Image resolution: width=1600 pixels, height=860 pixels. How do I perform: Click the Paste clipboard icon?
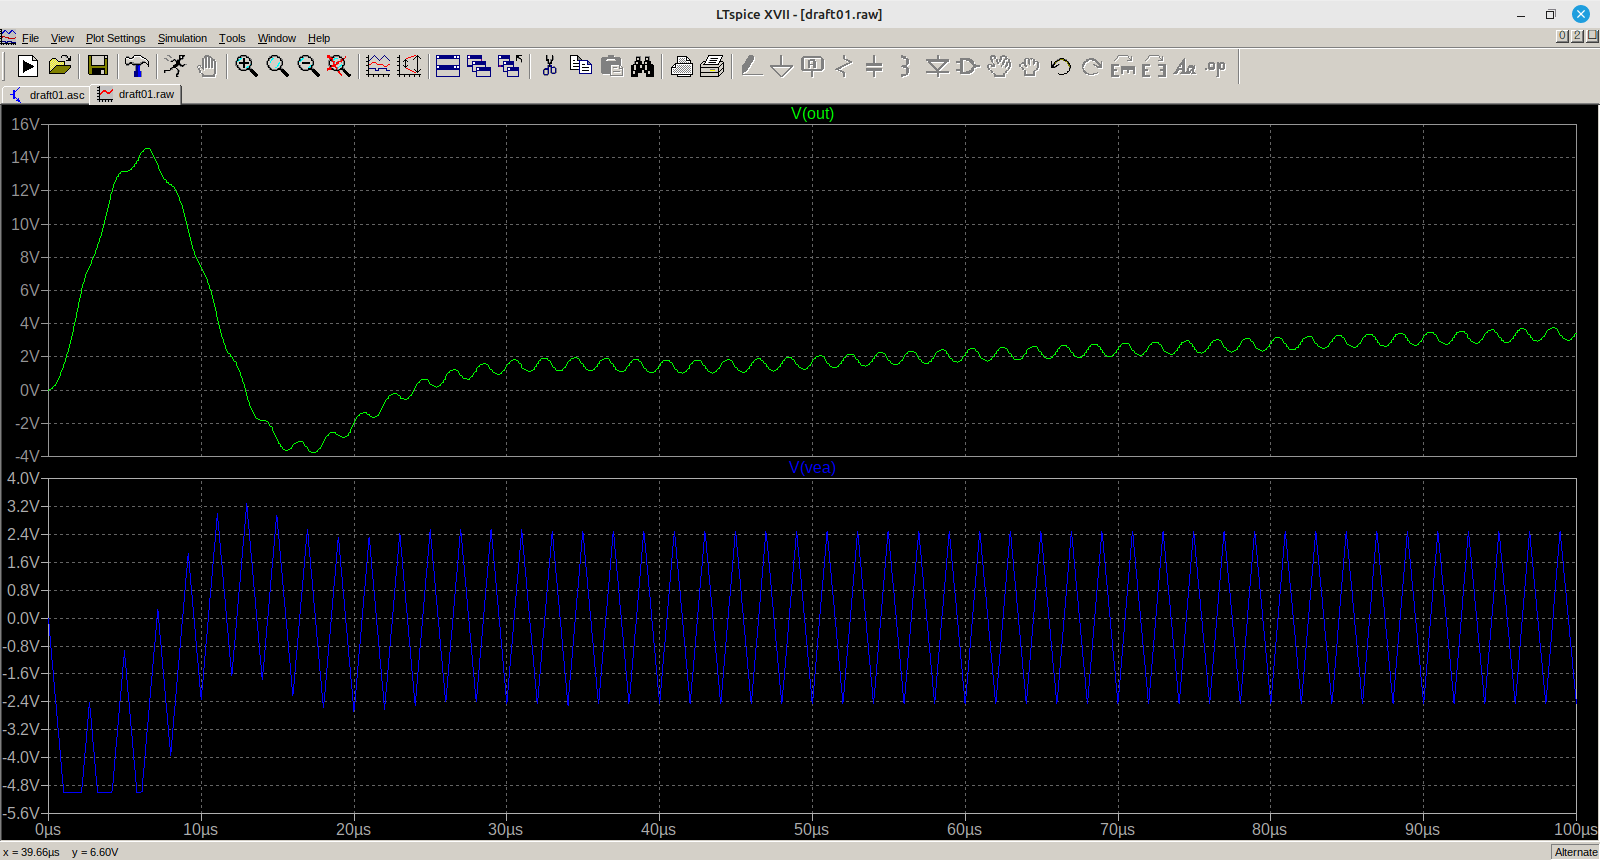(612, 66)
